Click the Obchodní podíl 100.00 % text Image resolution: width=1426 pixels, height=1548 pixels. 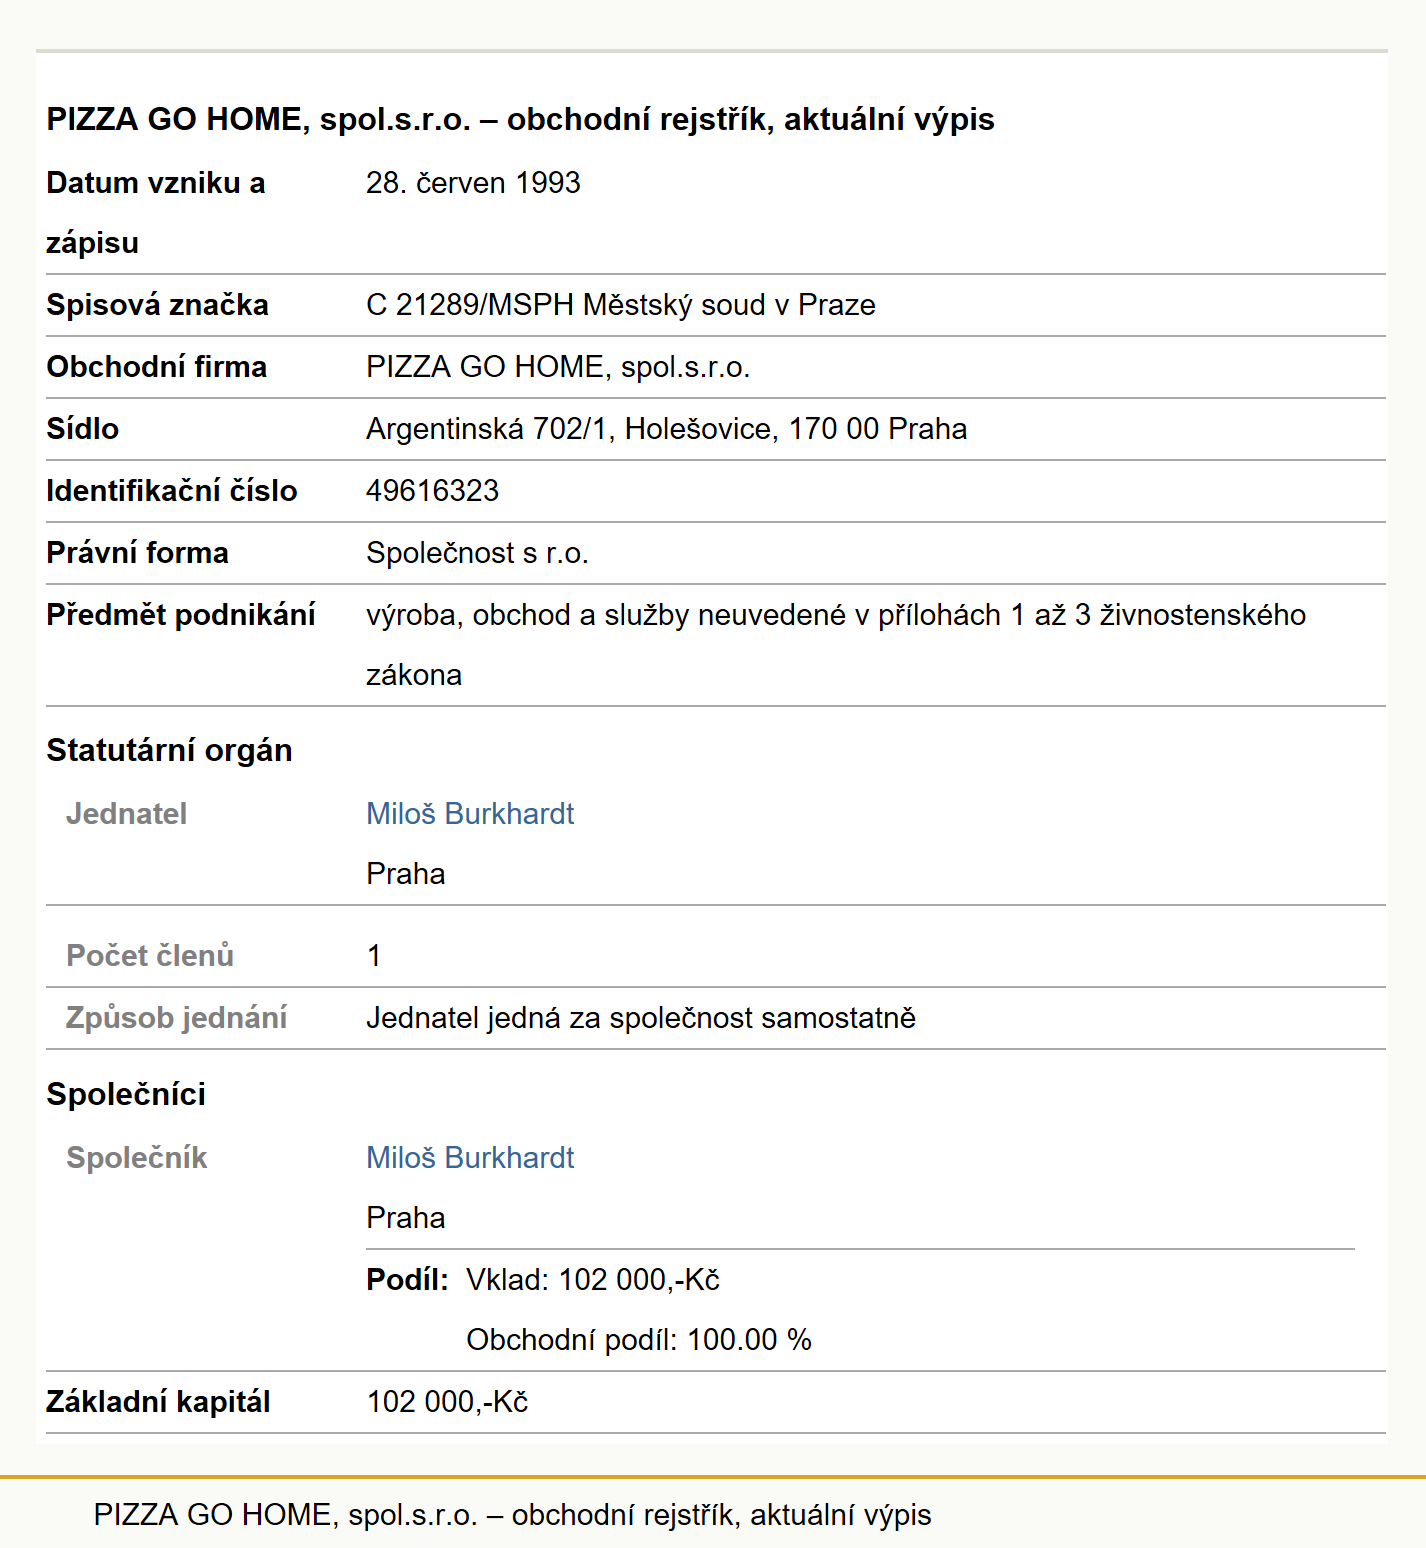pos(639,1340)
